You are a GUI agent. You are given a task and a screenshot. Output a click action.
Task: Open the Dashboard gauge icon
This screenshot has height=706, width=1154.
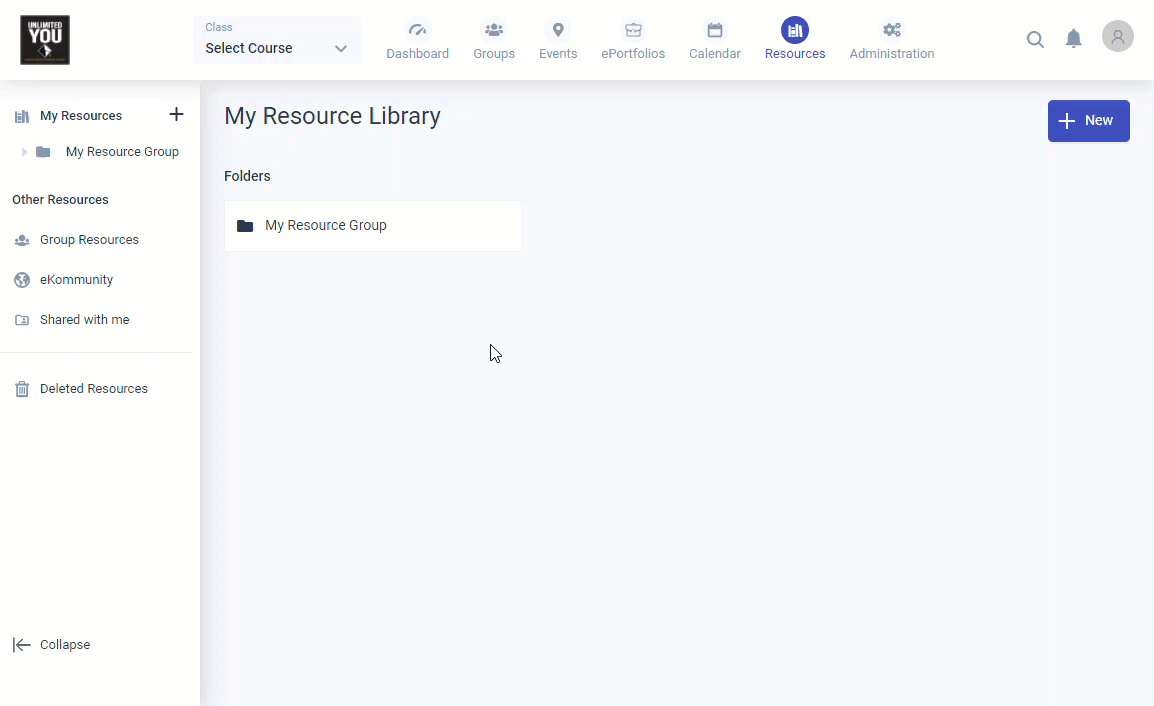pos(417,30)
